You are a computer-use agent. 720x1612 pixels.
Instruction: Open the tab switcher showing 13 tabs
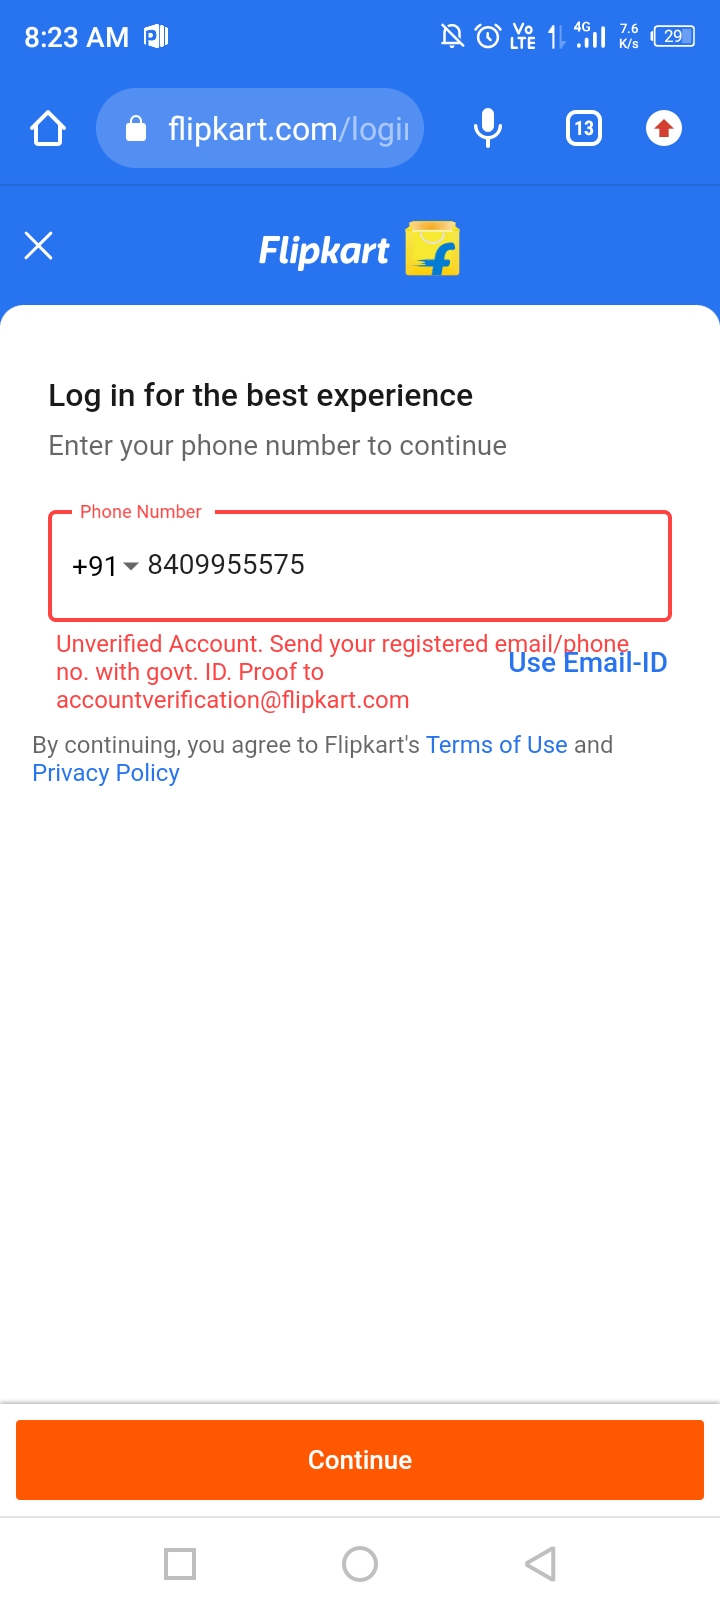pos(584,129)
